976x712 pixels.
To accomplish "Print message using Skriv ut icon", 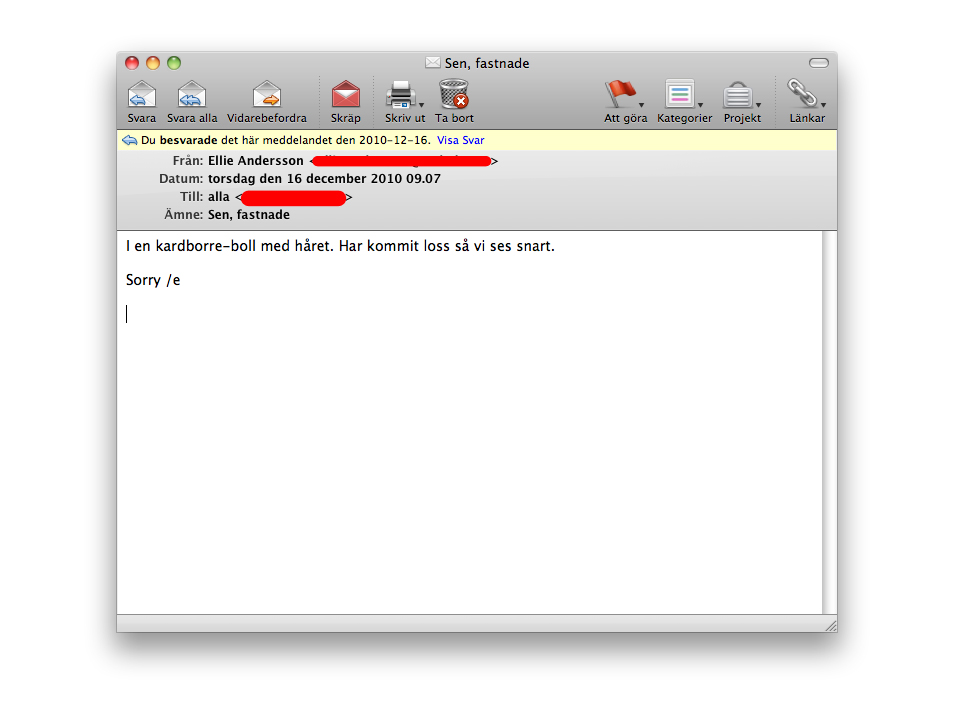I will click(x=400, y=95).
